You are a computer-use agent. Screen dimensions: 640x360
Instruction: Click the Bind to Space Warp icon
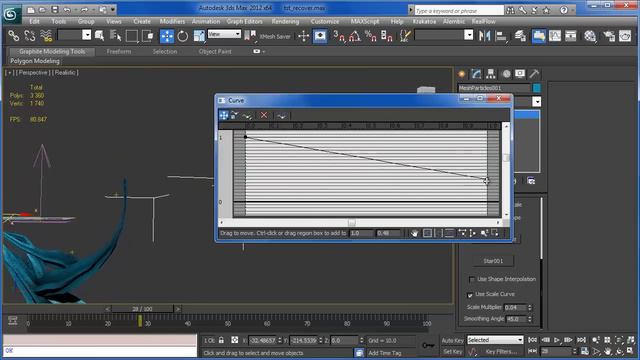[46, 36]
